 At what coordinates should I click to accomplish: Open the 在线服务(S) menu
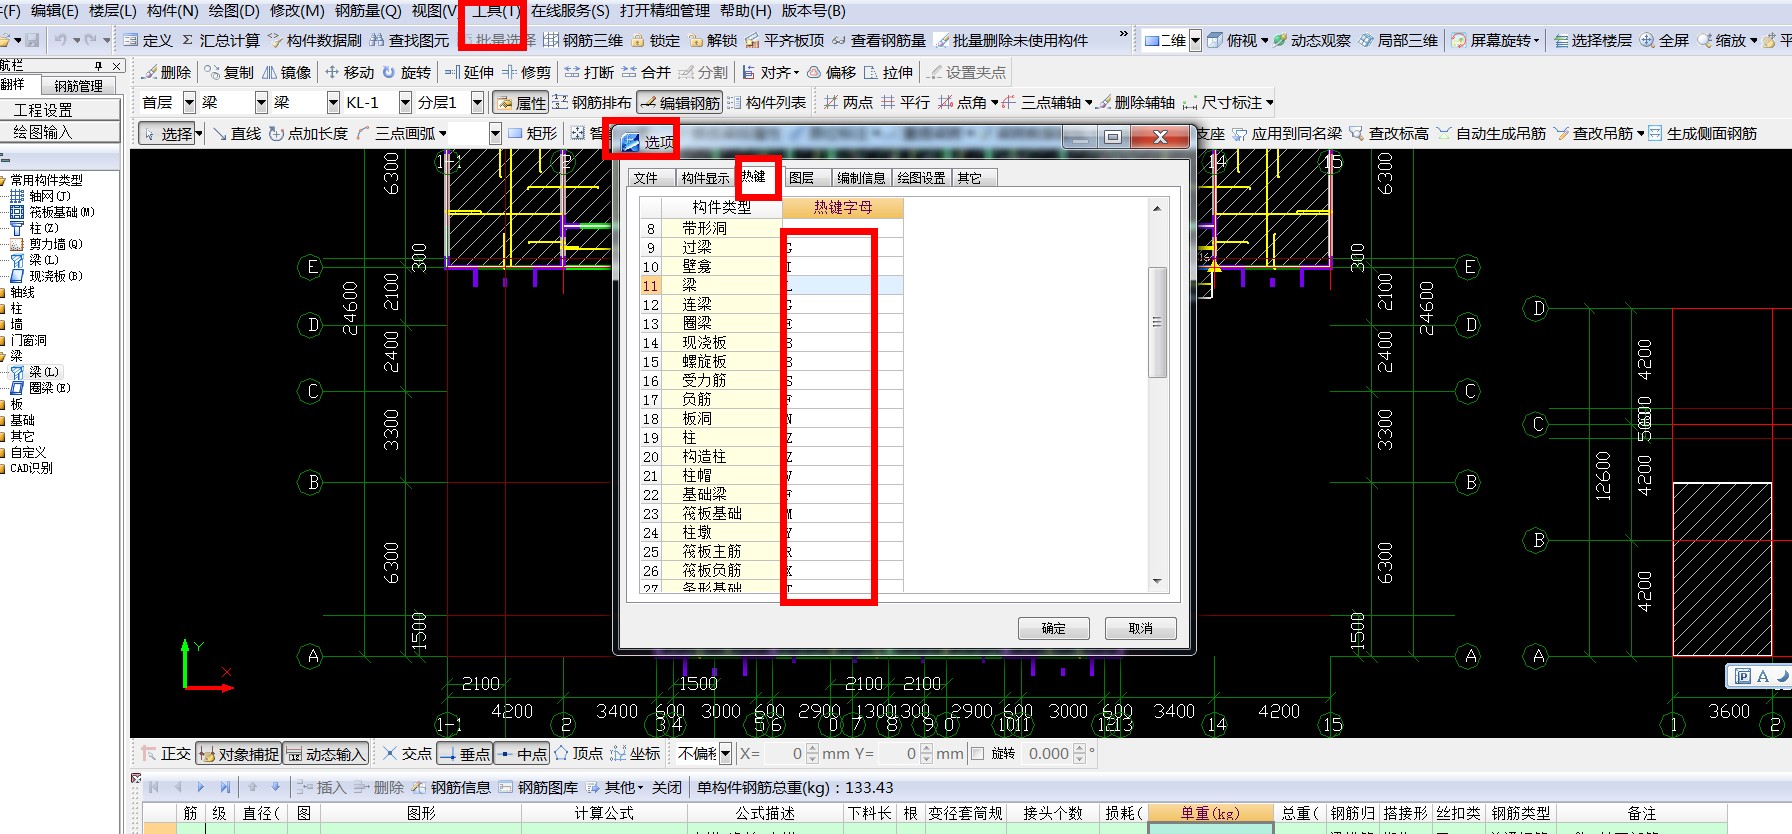click(x=570, y=11)
